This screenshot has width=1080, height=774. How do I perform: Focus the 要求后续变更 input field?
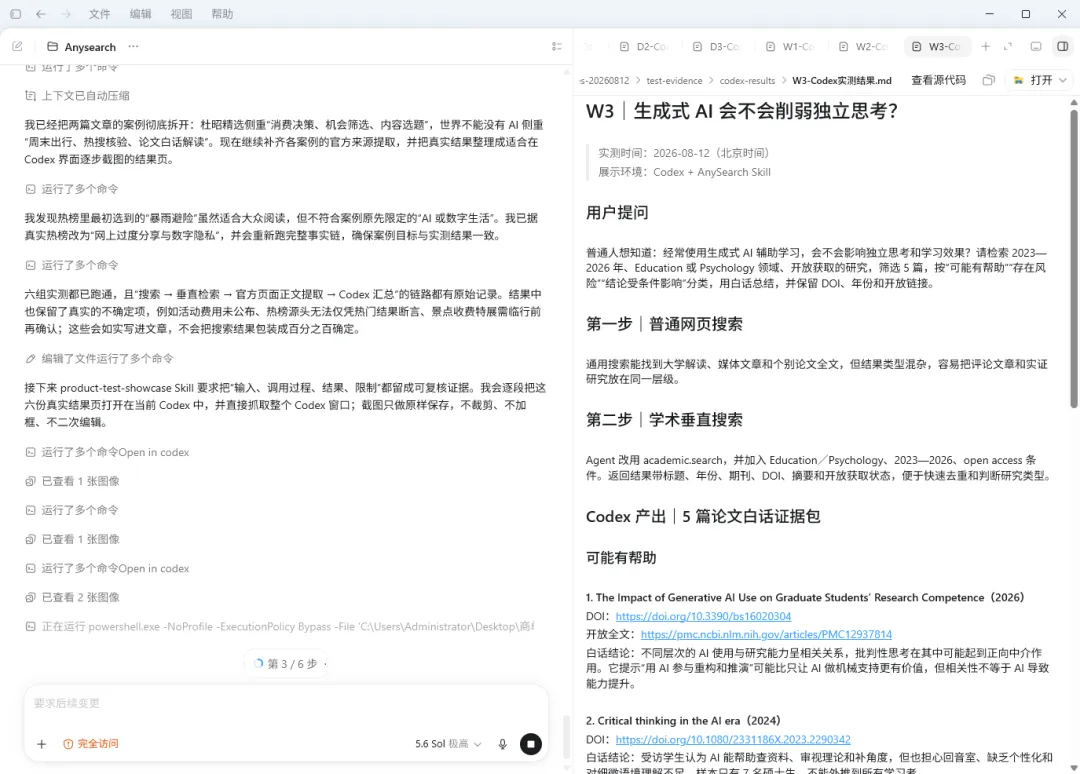[286, 703]
